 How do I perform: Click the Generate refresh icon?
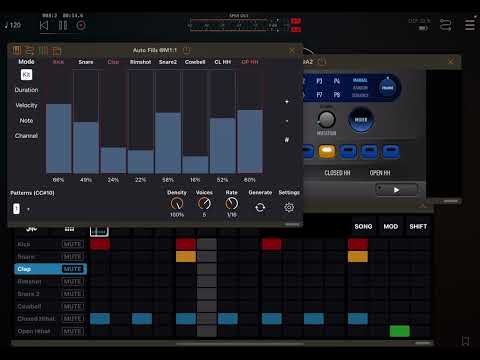click(x=260, y=207)
